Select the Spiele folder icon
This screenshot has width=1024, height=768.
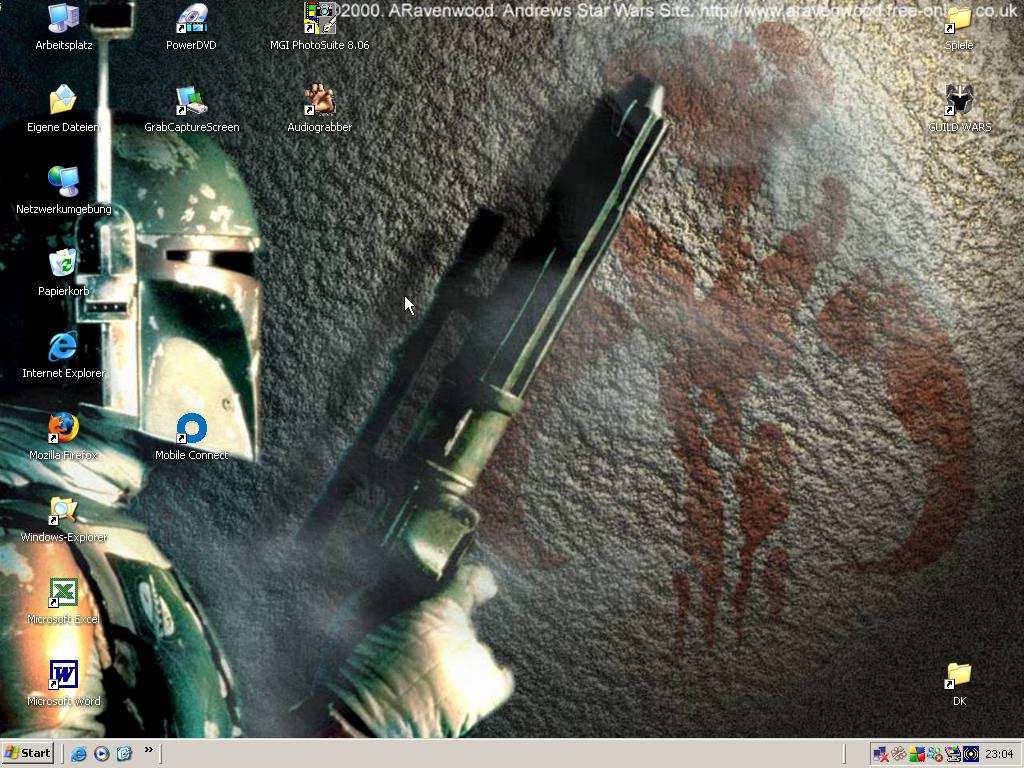coord(959,19)
